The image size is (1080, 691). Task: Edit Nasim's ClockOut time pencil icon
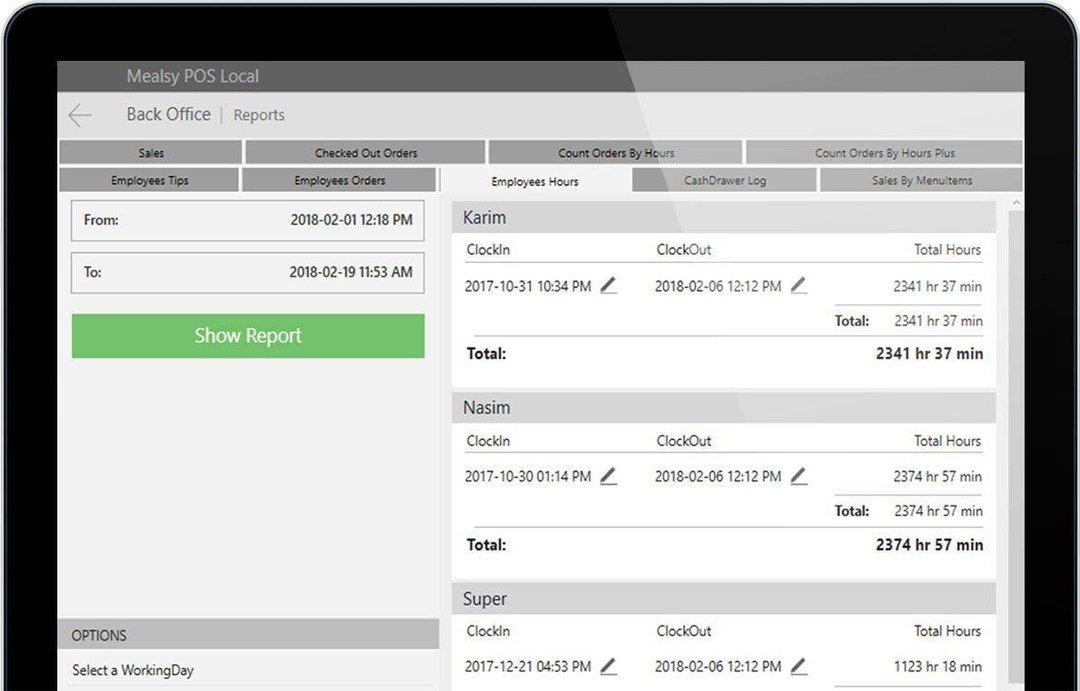click(x=798, y=477)
